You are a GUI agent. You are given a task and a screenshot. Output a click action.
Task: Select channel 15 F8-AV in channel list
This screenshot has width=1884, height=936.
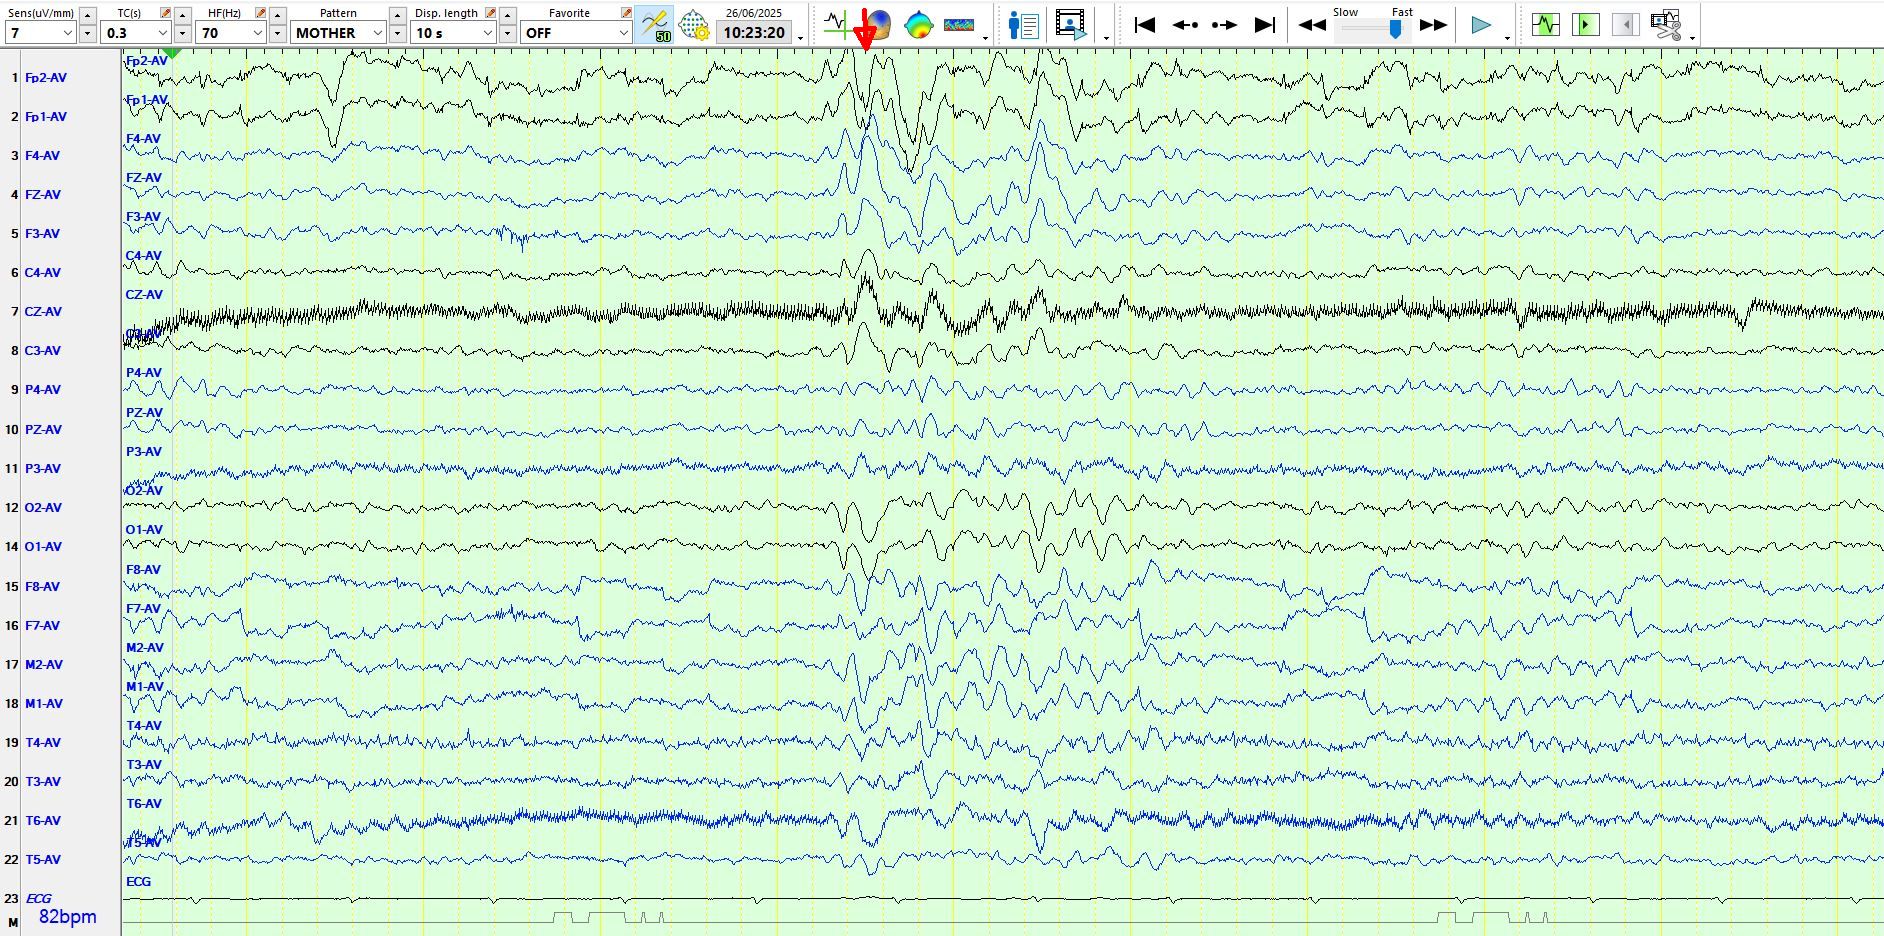[43, 586]
